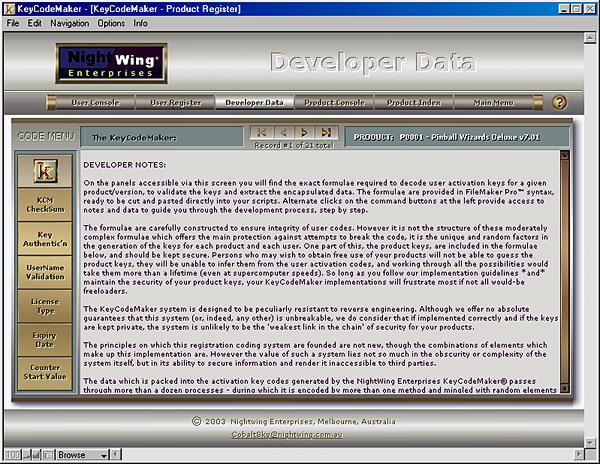Toggle the status area control icon

48,455
